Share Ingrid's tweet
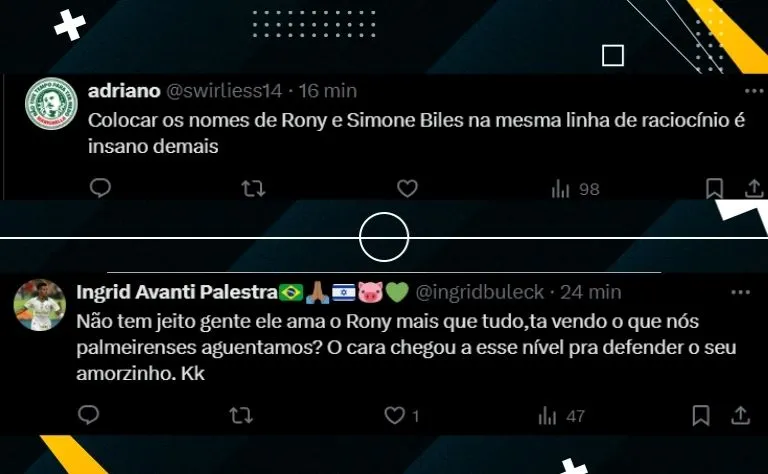Viewport: 768px width, 474px height. point(741,415)
